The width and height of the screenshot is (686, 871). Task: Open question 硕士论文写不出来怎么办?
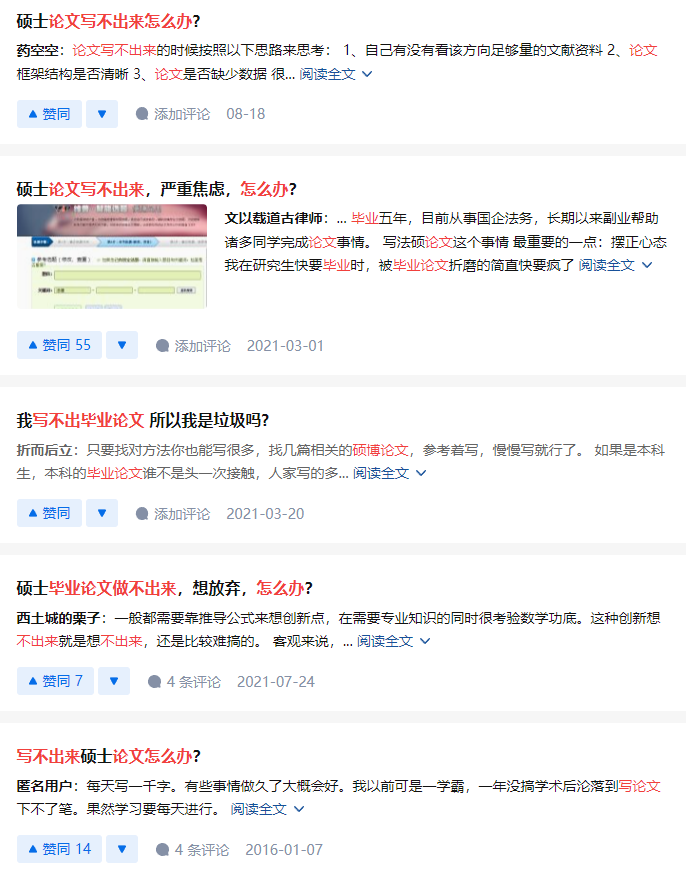point(108,21)
